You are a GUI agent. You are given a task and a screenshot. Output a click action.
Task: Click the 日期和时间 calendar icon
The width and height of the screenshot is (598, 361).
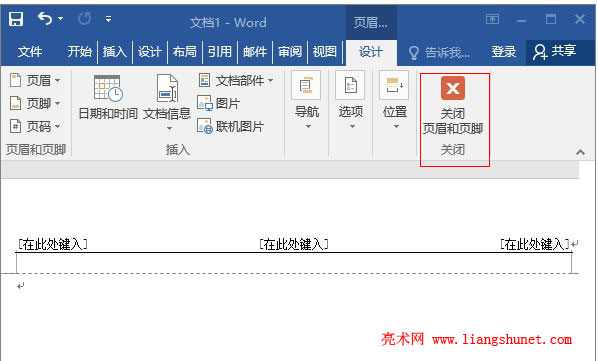point(108,88)
